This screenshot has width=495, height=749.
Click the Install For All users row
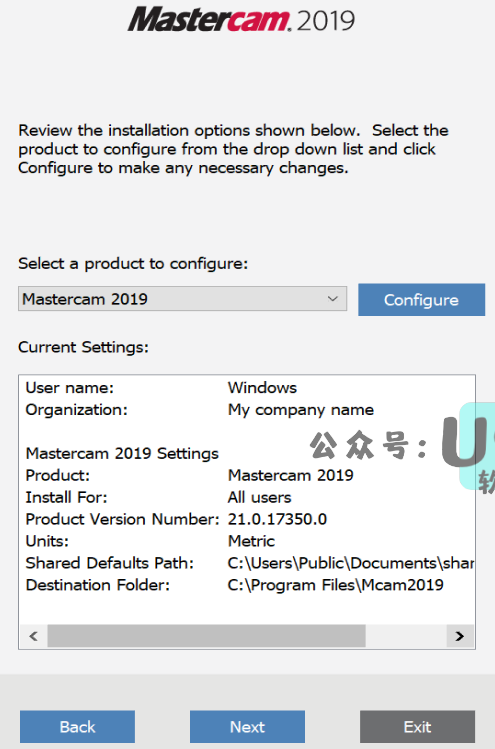[158, 497]
